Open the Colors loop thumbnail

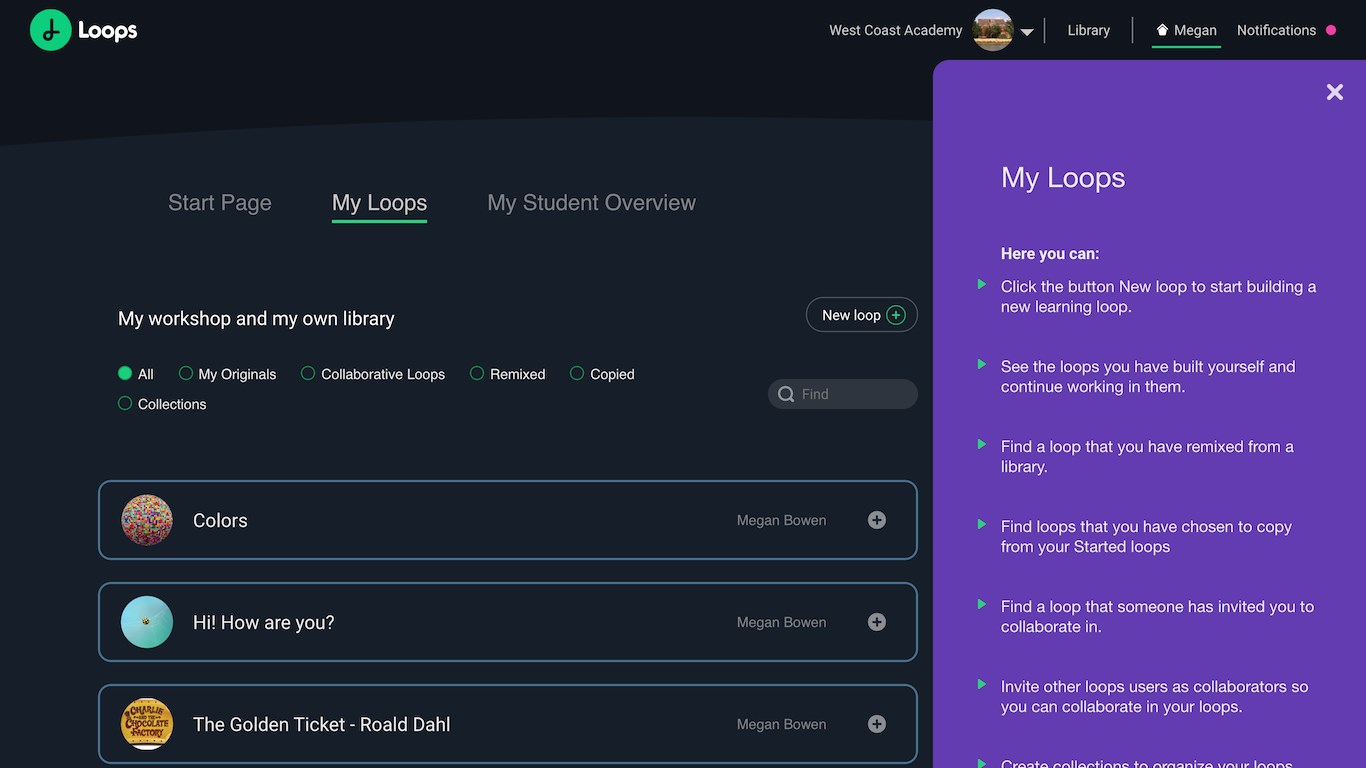[147, 520]
